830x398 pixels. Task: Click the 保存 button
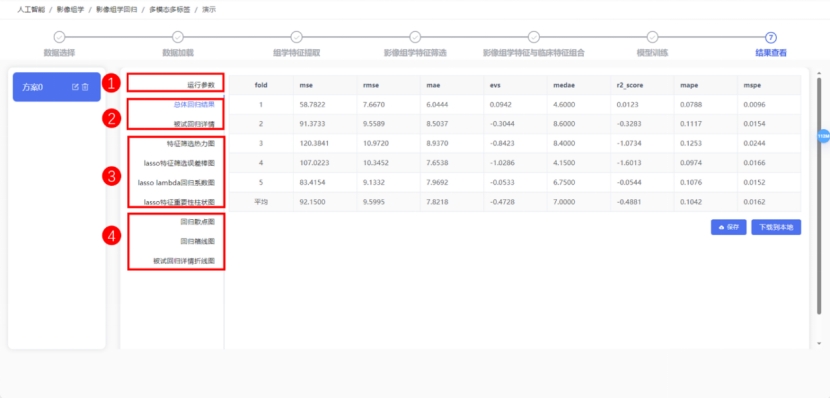(728, 227)
